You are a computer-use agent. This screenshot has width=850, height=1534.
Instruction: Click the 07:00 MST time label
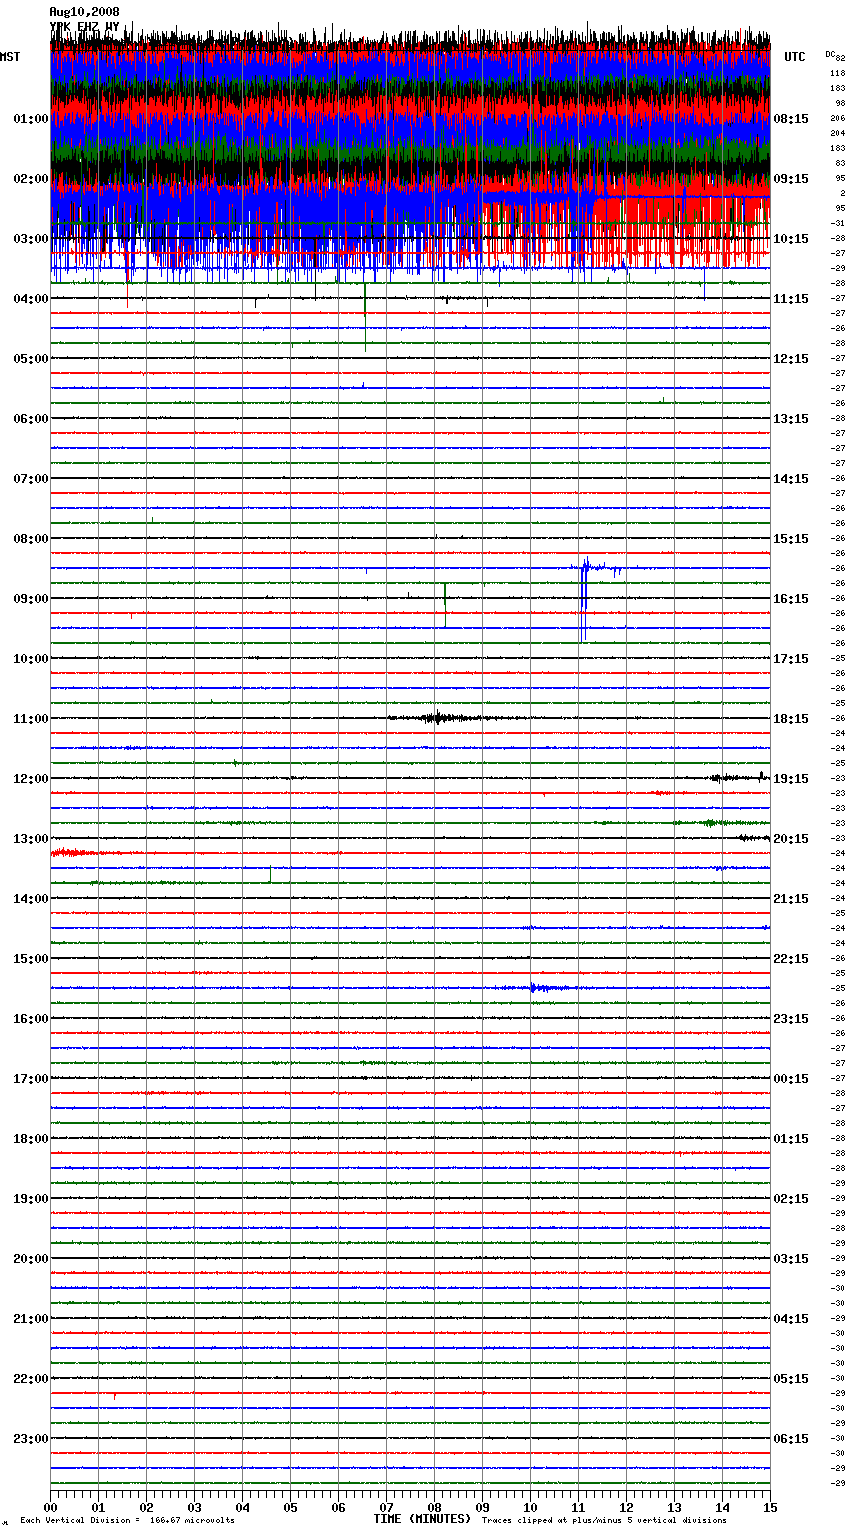31,479
